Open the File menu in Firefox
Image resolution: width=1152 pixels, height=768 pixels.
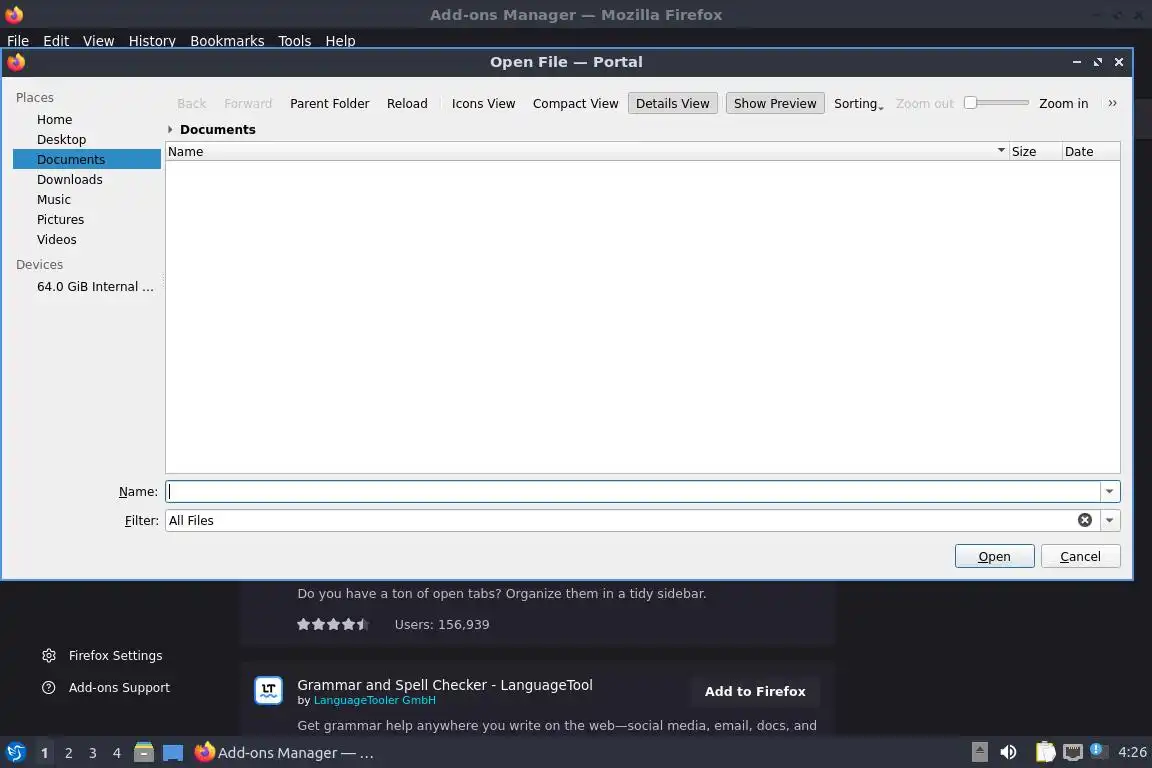click(x=18, y=41)
